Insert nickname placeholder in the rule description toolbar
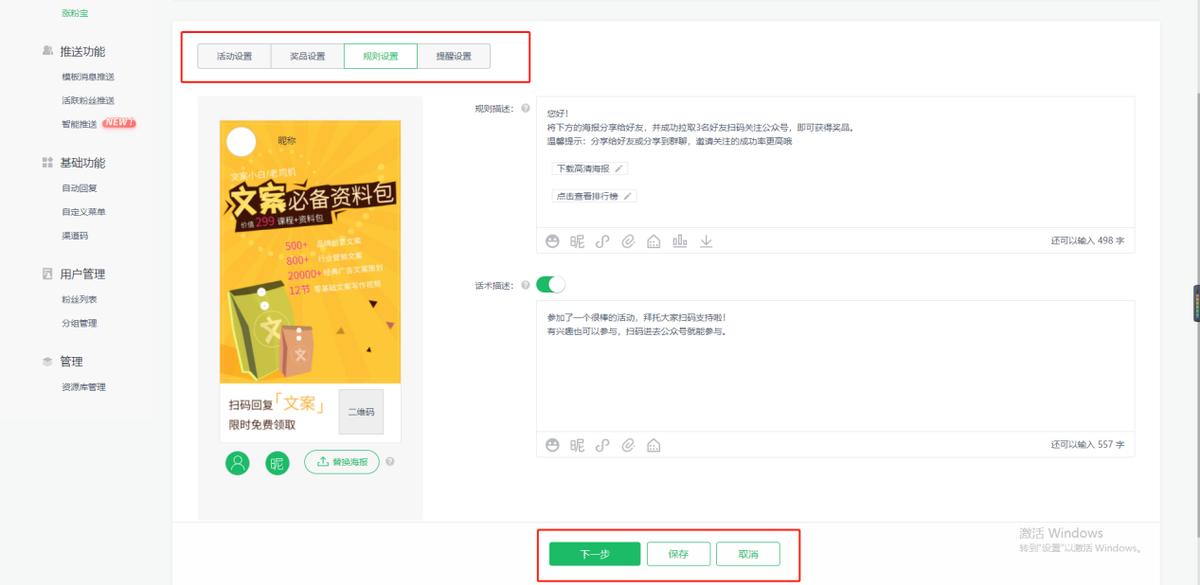 click(x=577, y=241)
